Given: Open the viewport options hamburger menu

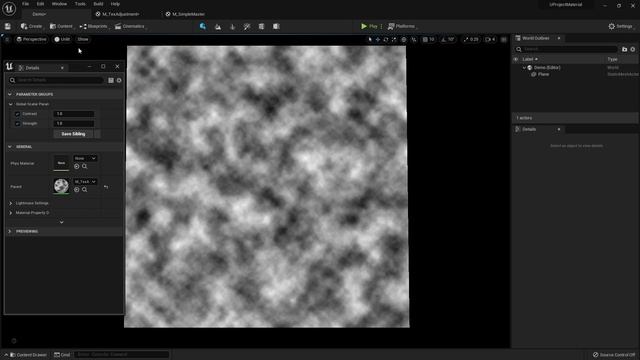Looking at the screenshot, I should click(x=7, y=40).
